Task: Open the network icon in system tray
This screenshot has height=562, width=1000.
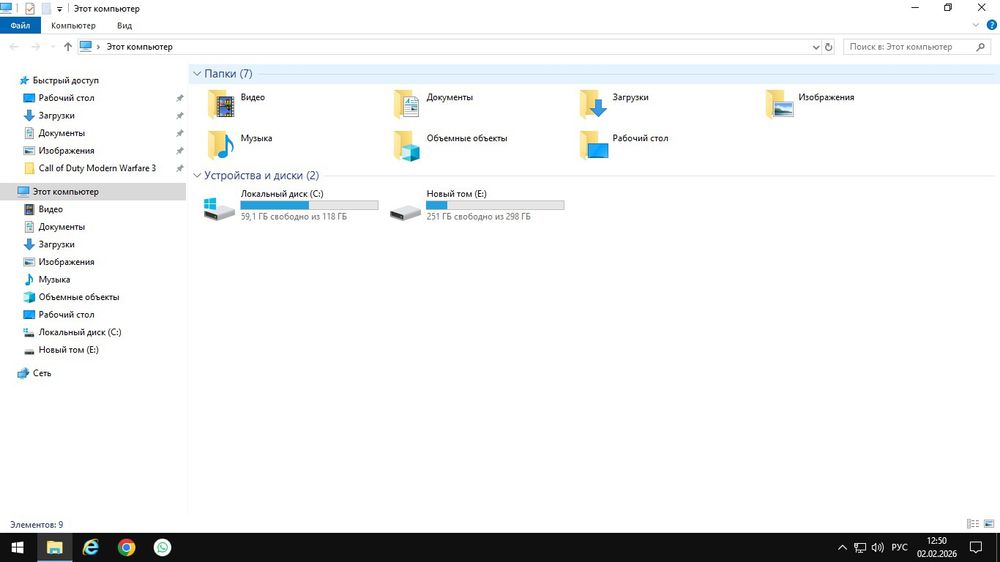Action: [860, 547]
